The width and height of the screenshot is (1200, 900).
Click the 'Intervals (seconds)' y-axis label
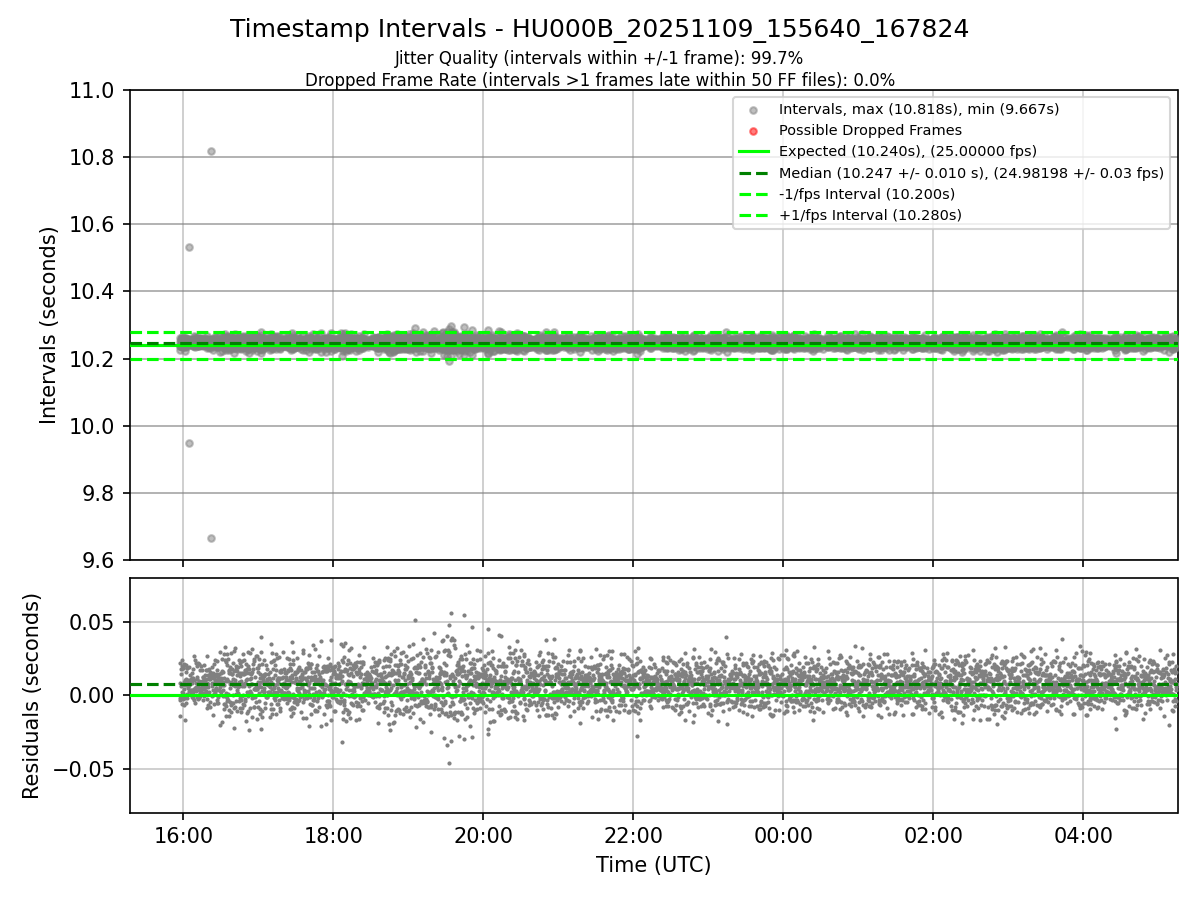[x=49, y=325]
